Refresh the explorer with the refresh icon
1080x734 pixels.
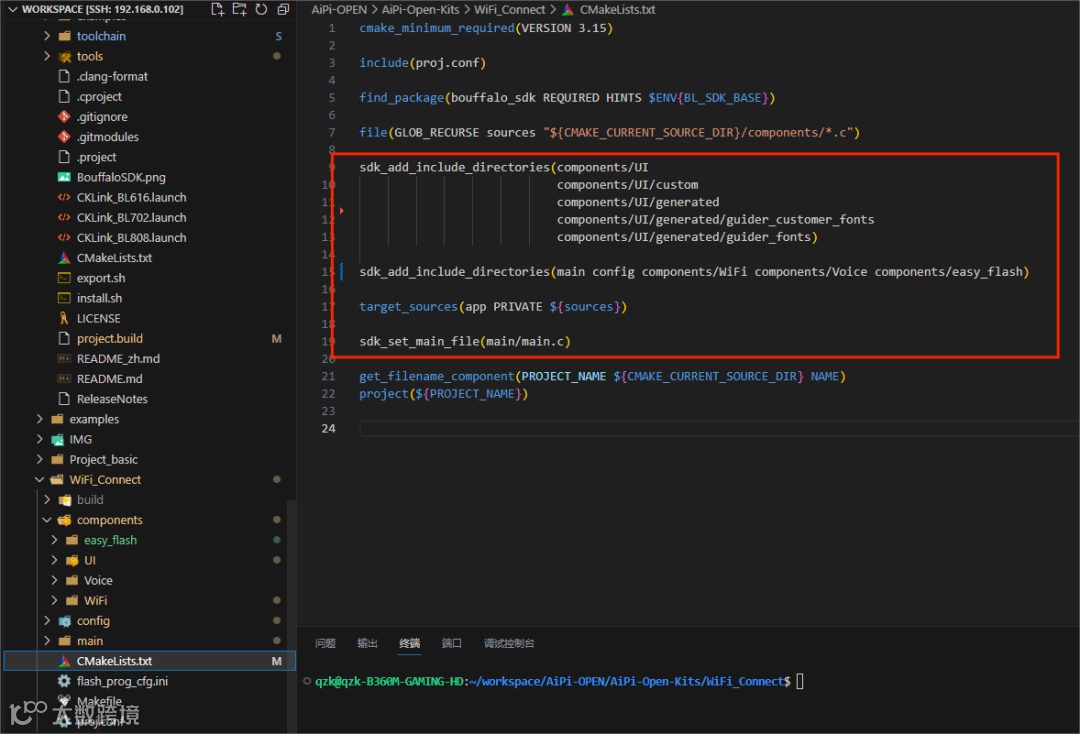pyautogui.click(x=261, y=9)
